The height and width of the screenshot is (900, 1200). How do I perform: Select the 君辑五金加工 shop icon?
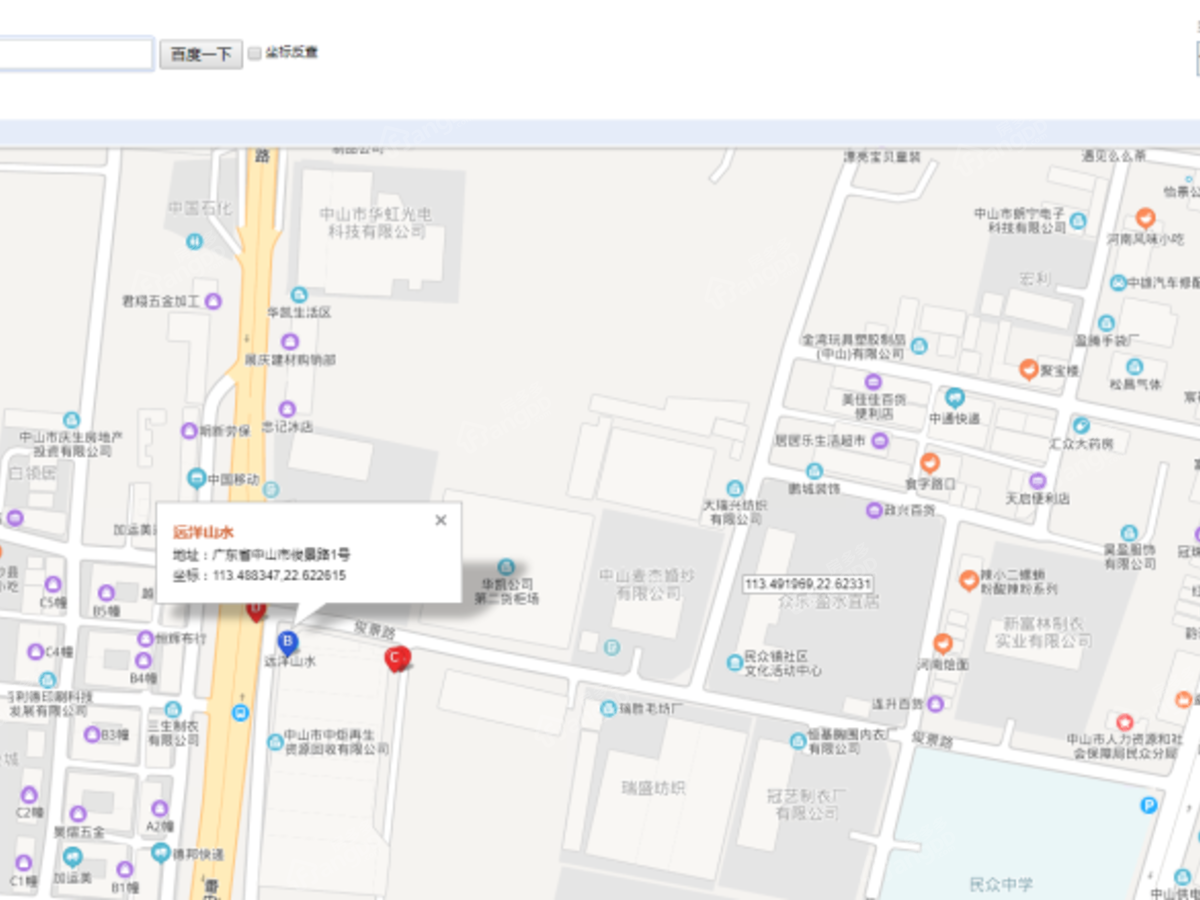213,300
